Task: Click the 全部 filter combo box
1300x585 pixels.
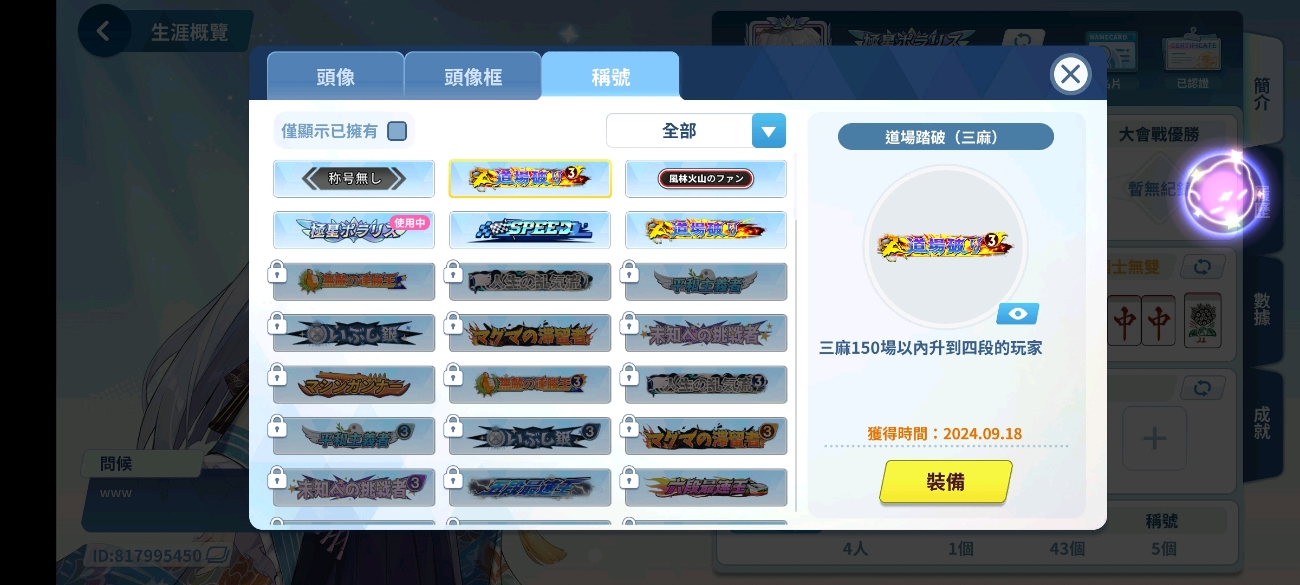Action: [696, 131]
